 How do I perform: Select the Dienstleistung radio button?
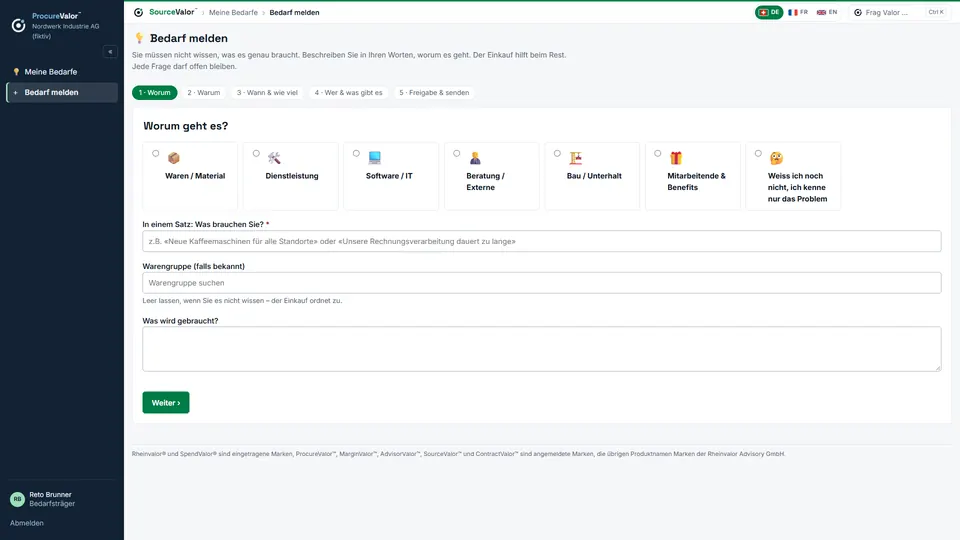click(256, 154)
